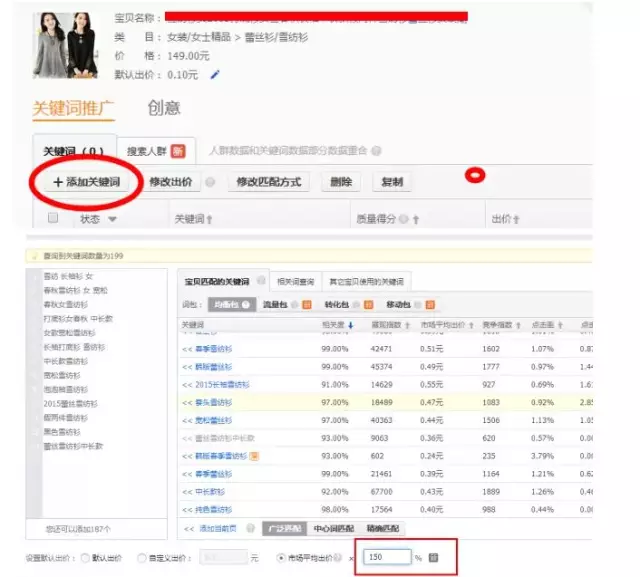This screenshot has width=640, height=577.
Task: Click the 宽松雪纺衫 keyword link in table
Action: (213, 420)
